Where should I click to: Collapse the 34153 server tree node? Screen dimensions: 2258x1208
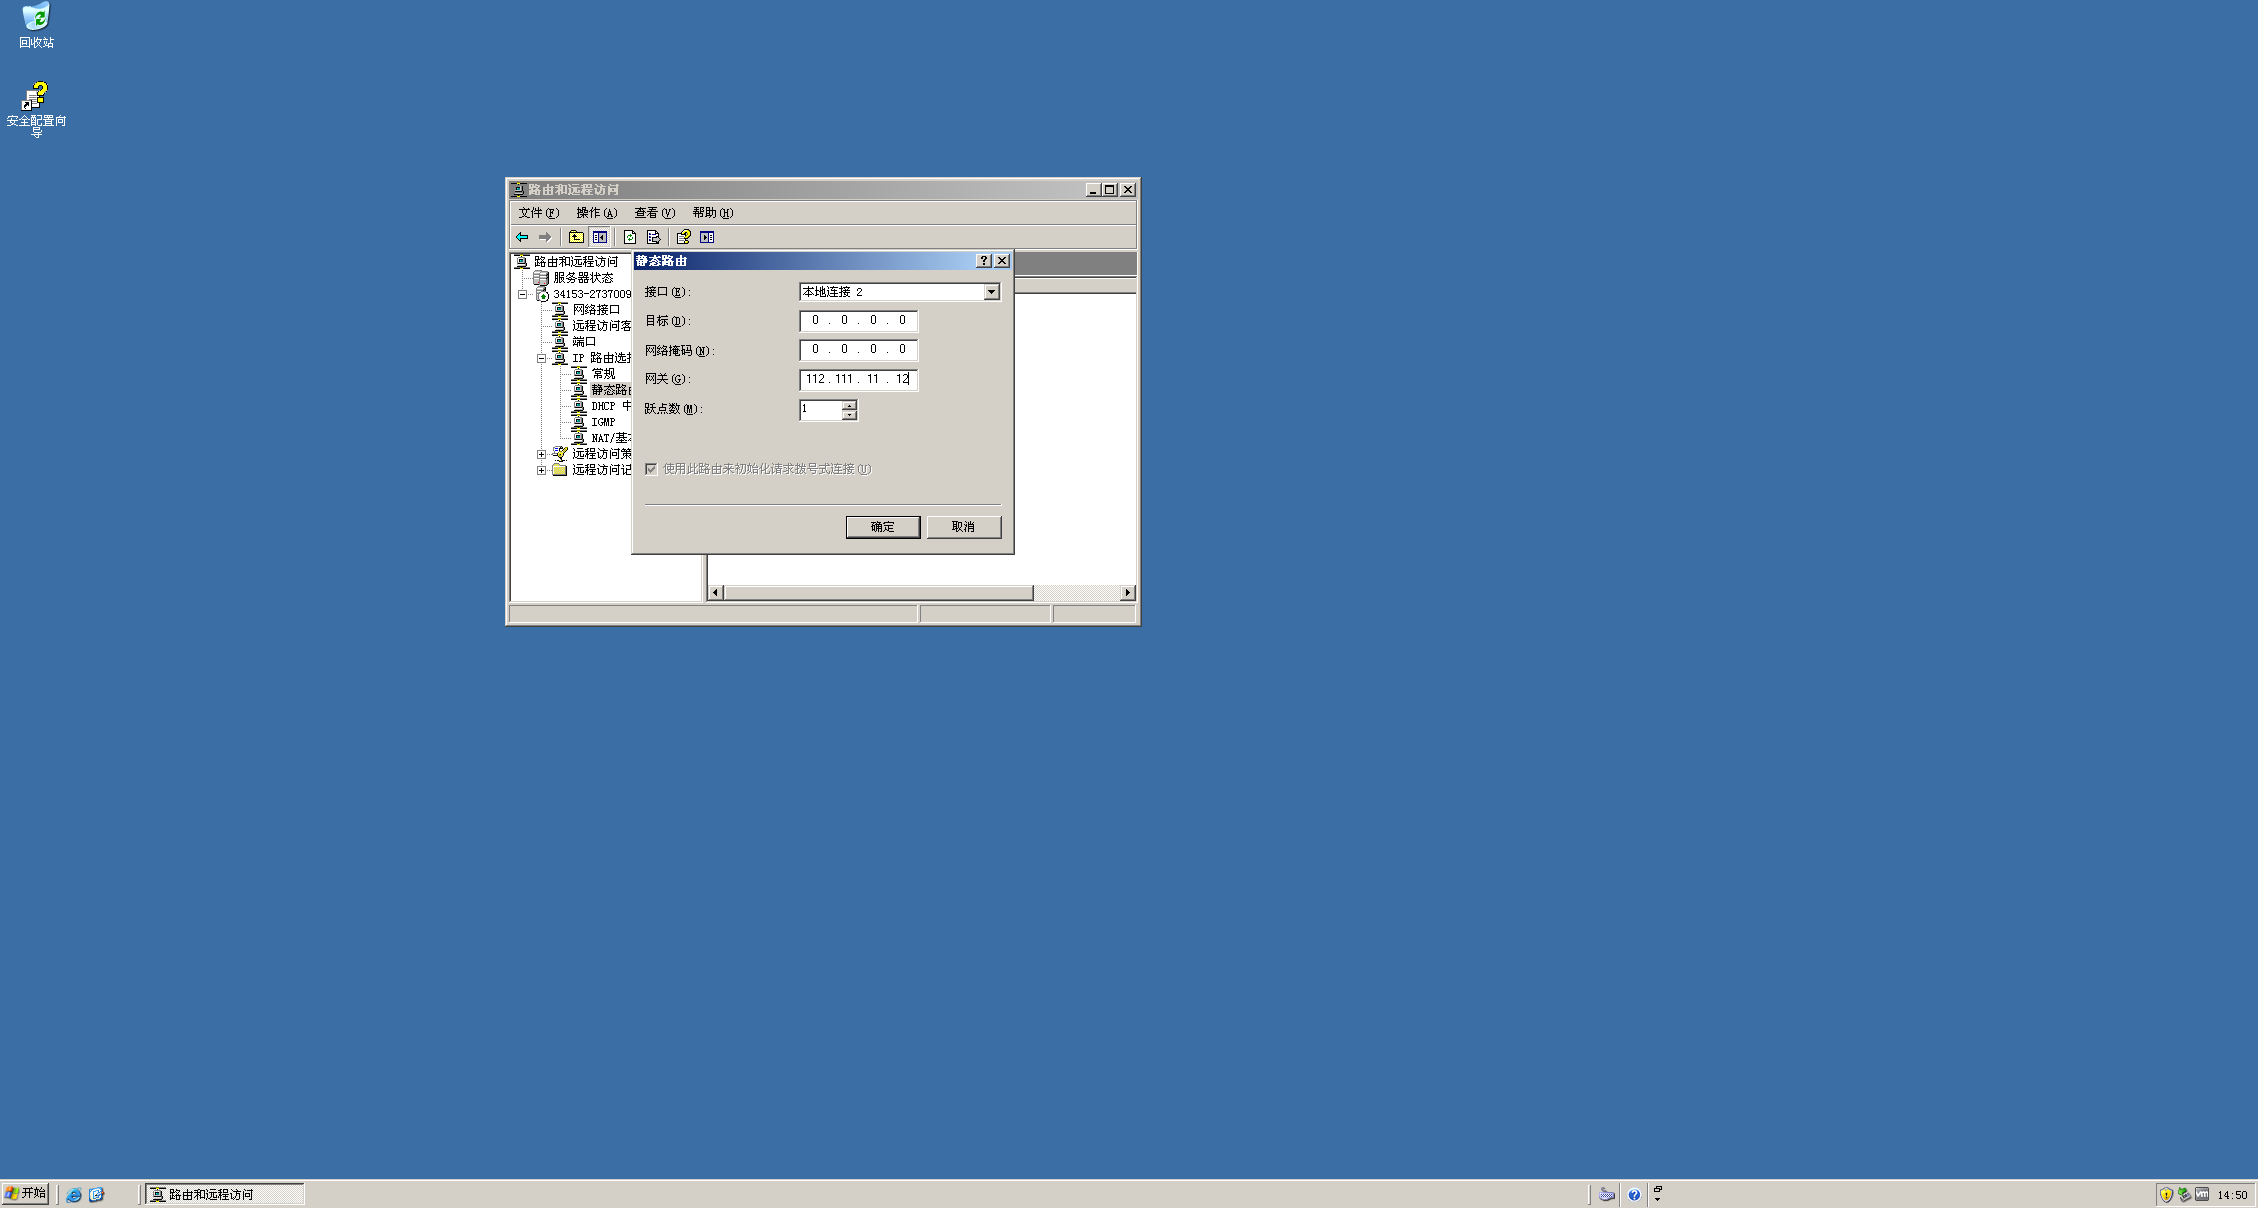(x=522, y=294)
